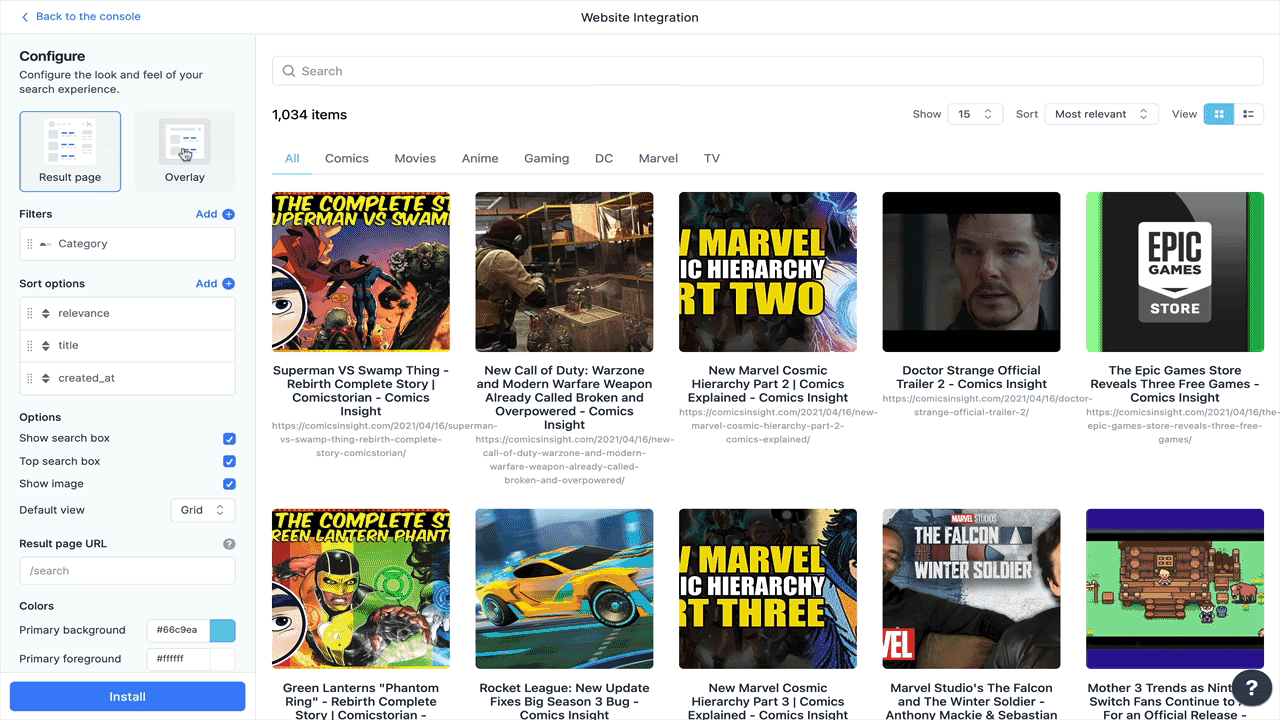Click the title row drag handle
This screenshot has width=1280, height=720.
[30, 346]
